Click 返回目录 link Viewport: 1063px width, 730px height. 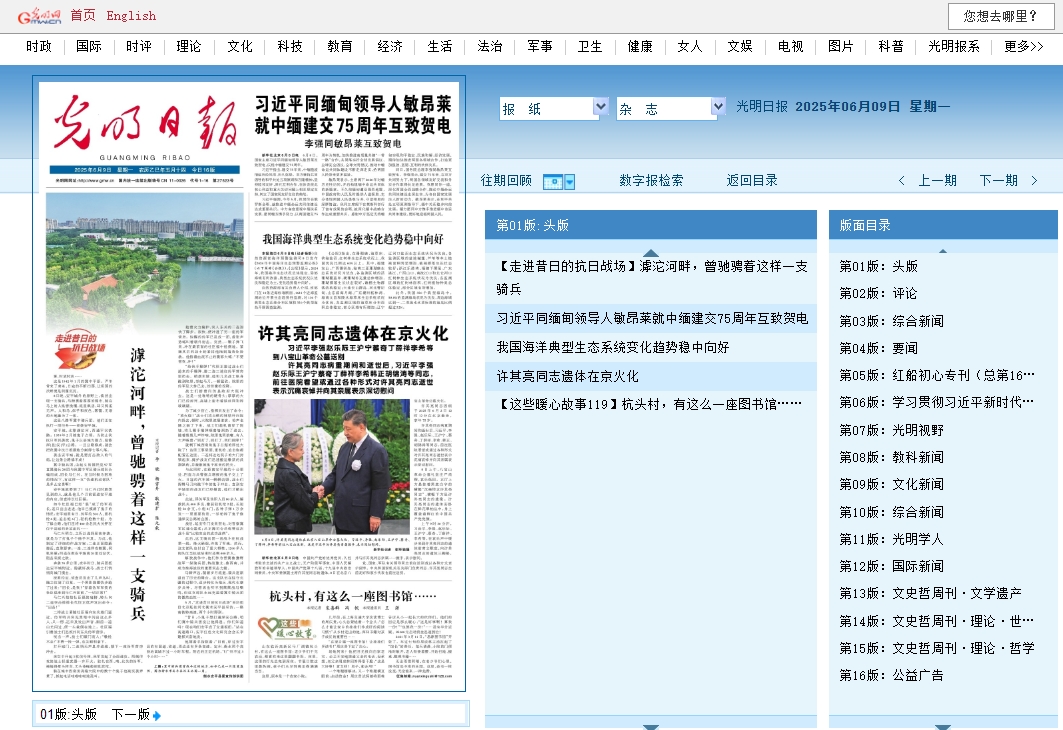click(752, 180)
